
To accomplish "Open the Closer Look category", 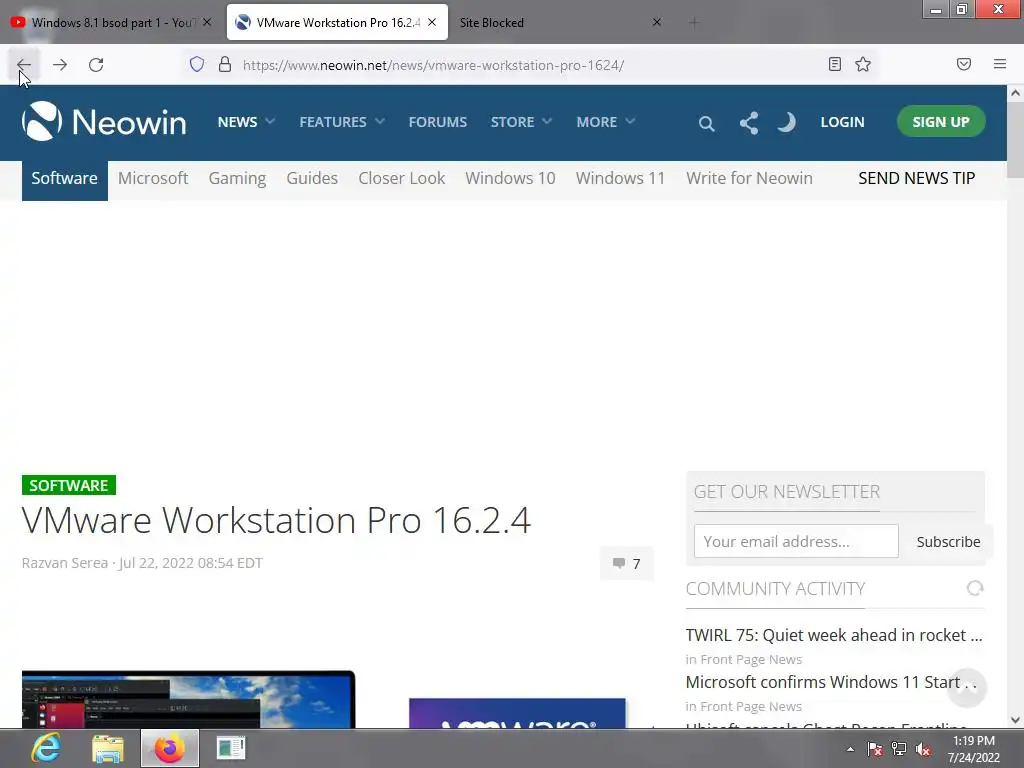I will [402, 178].
